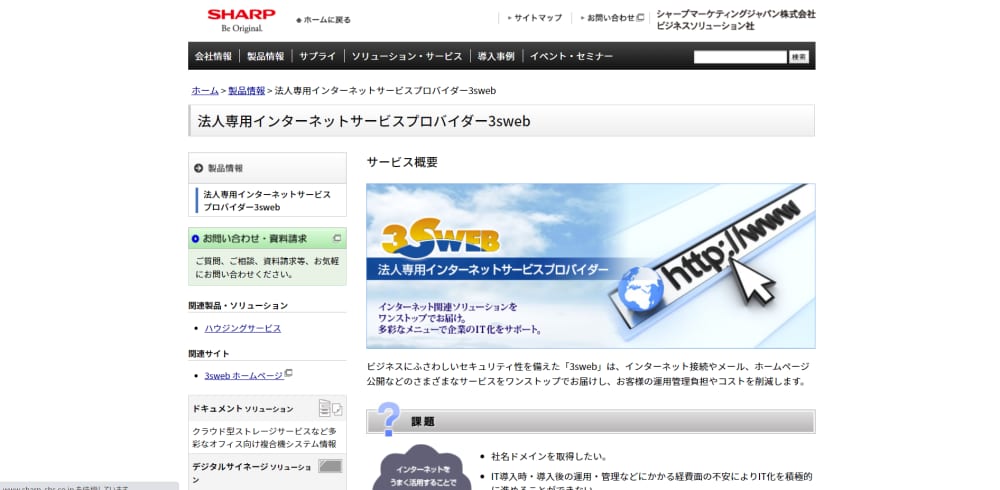The image size is (1000, 490).
Task: Follow the 製品情報 breadcrumb link
Action: click(x=247, y=91)
